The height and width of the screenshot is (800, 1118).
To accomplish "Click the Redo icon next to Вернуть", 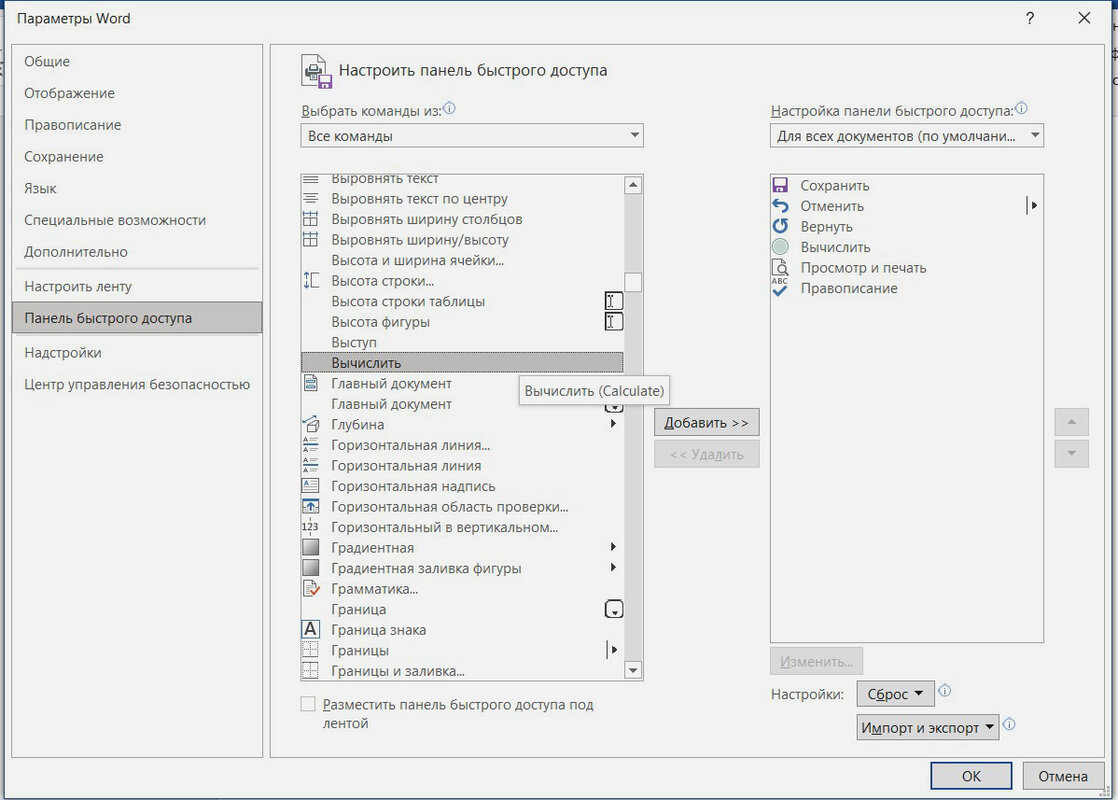I will (x=780, y=227).
